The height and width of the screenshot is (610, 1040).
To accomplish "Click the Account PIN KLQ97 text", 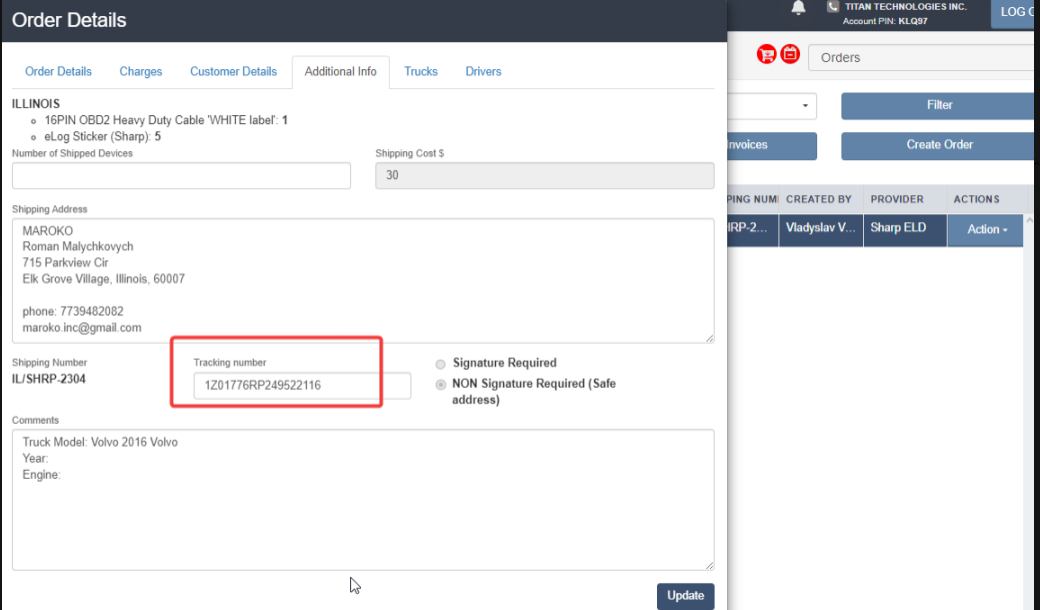I will coord(885,21).
